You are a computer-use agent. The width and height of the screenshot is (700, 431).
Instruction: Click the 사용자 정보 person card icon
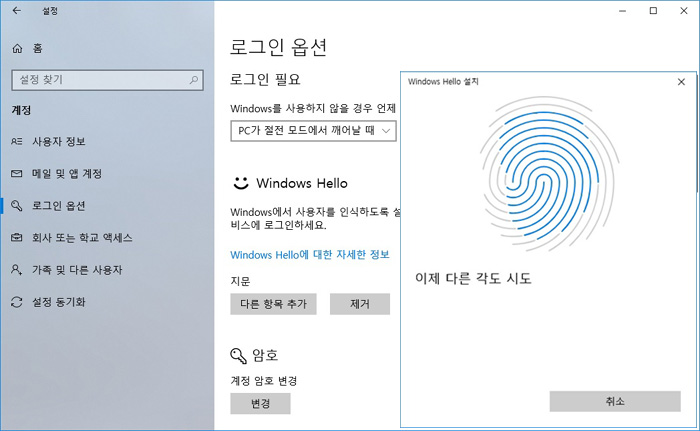(17, 142)
